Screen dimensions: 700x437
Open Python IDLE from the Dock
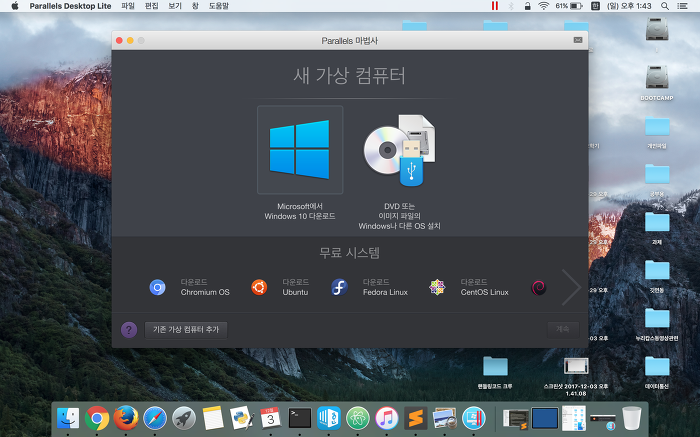pos(242,419)
